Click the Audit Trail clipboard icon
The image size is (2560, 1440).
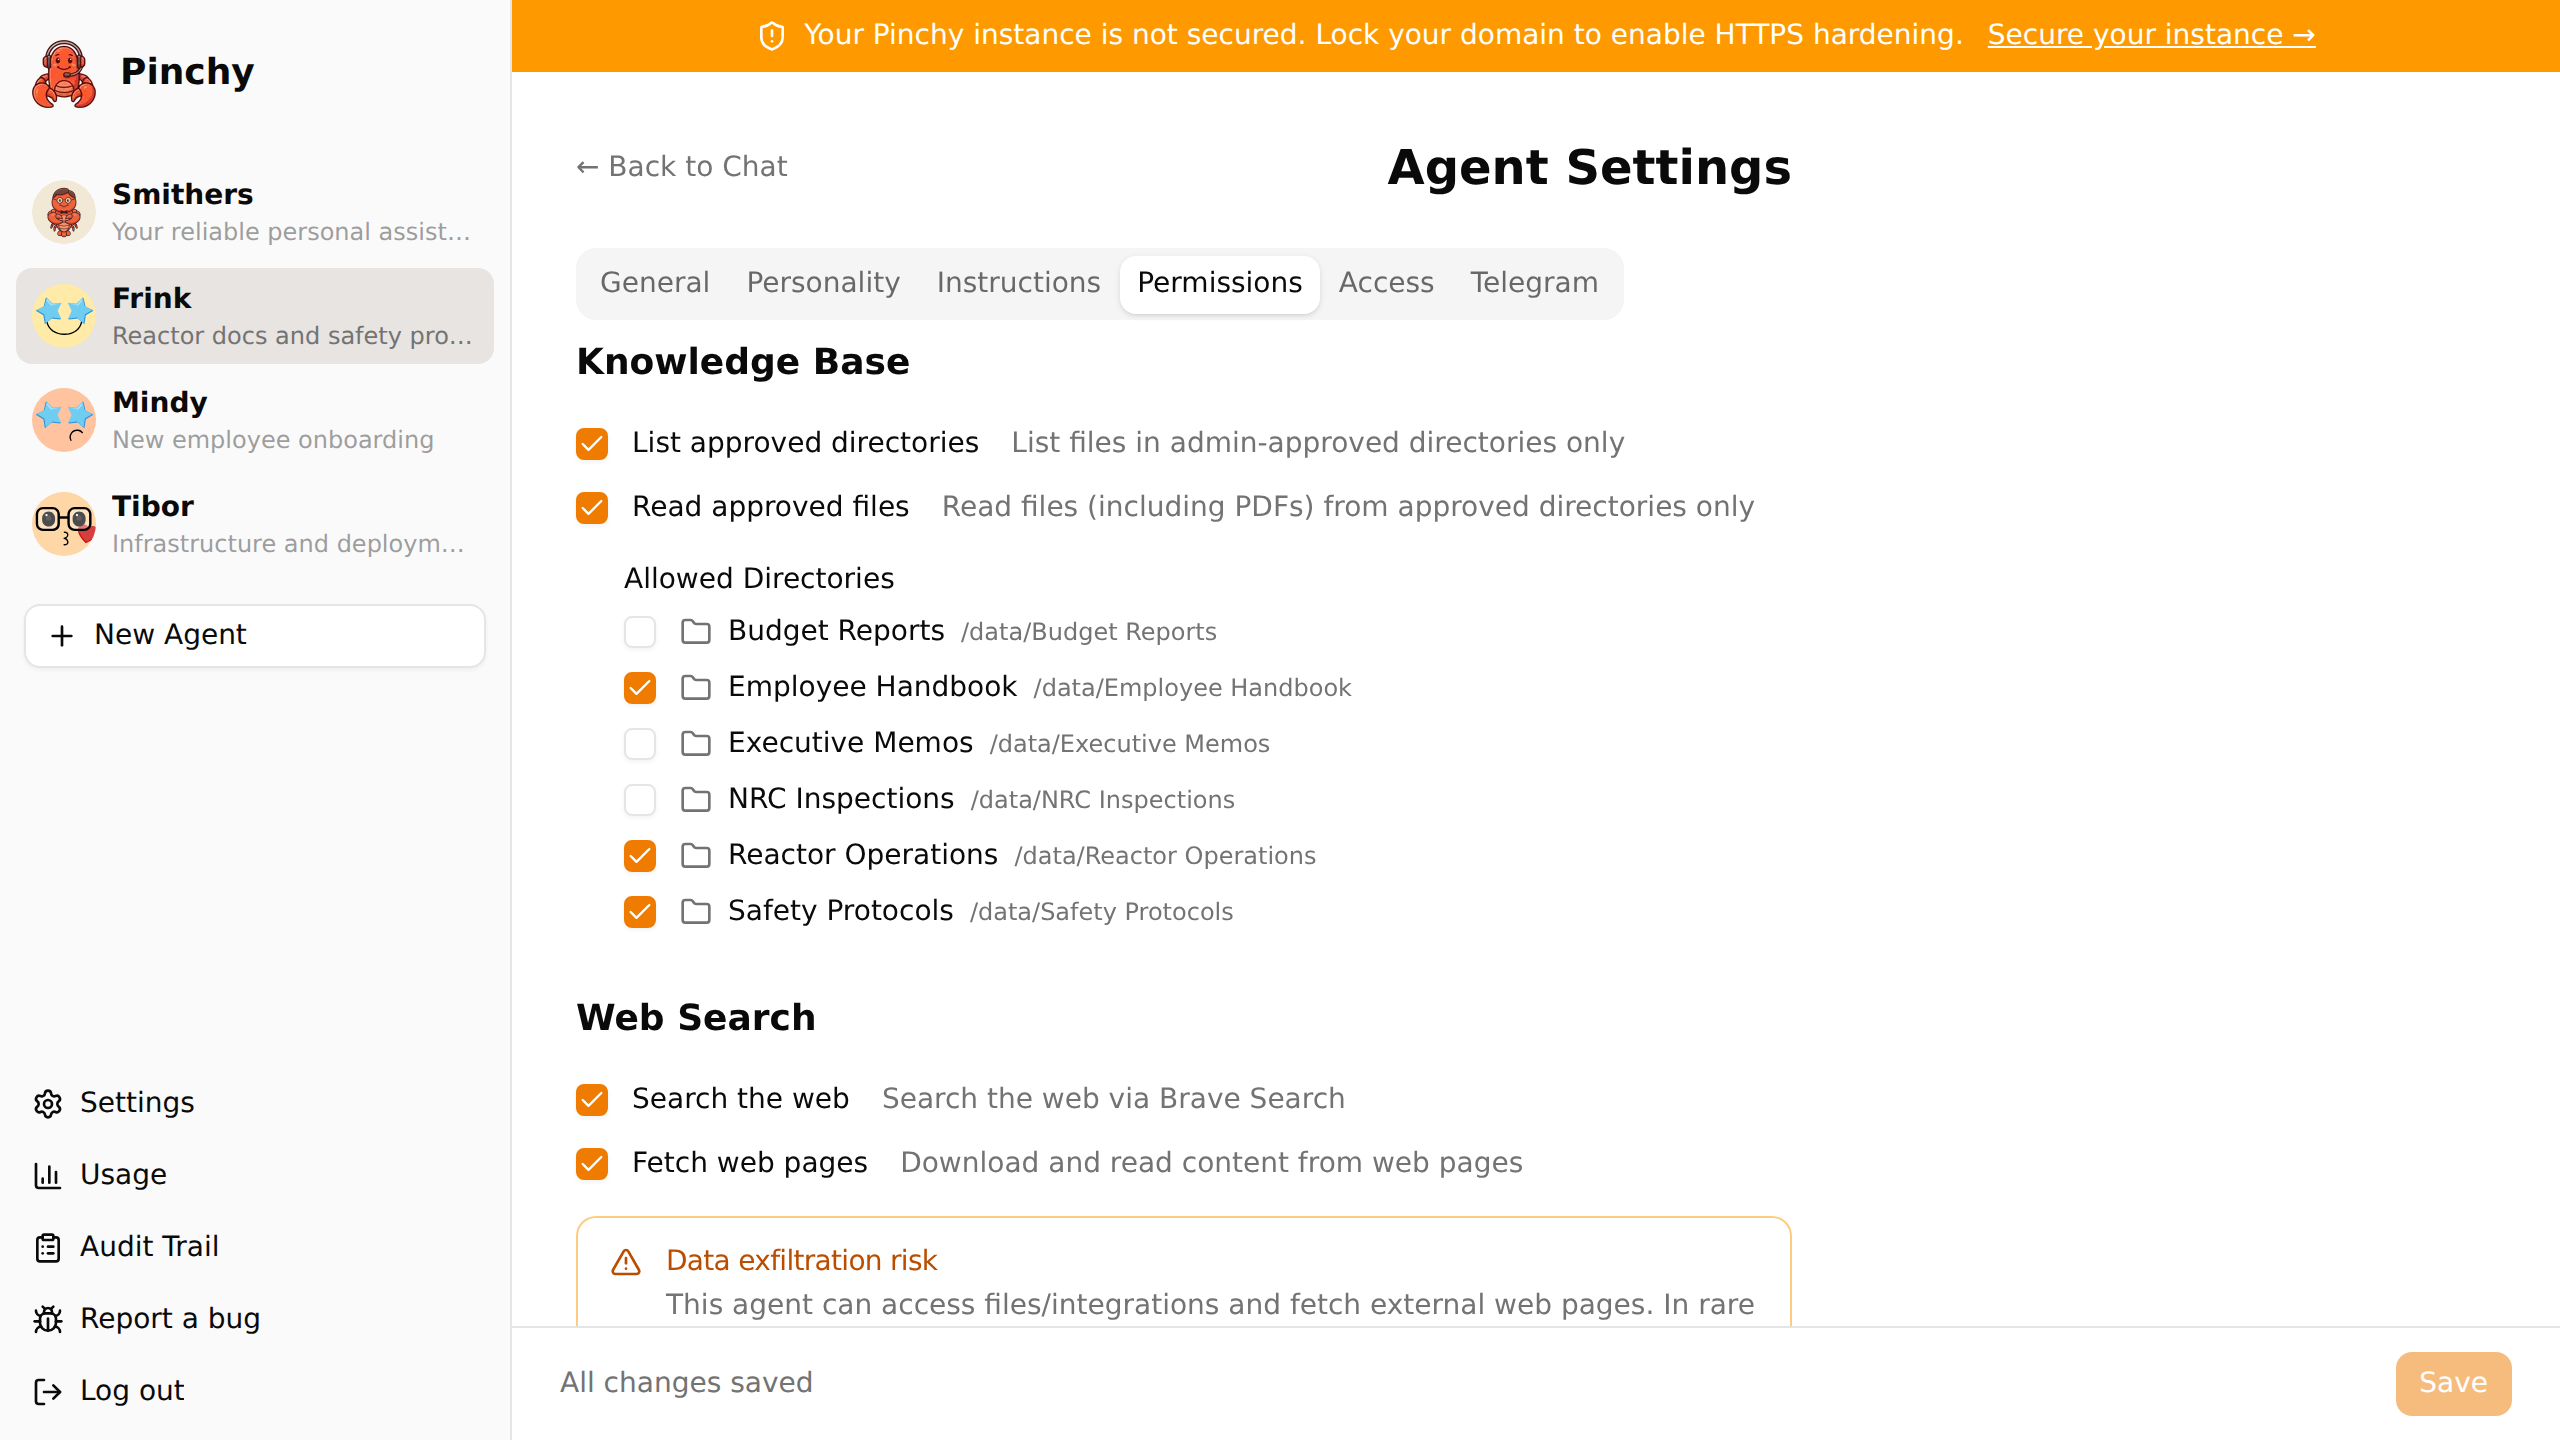tap(48, 1247)
